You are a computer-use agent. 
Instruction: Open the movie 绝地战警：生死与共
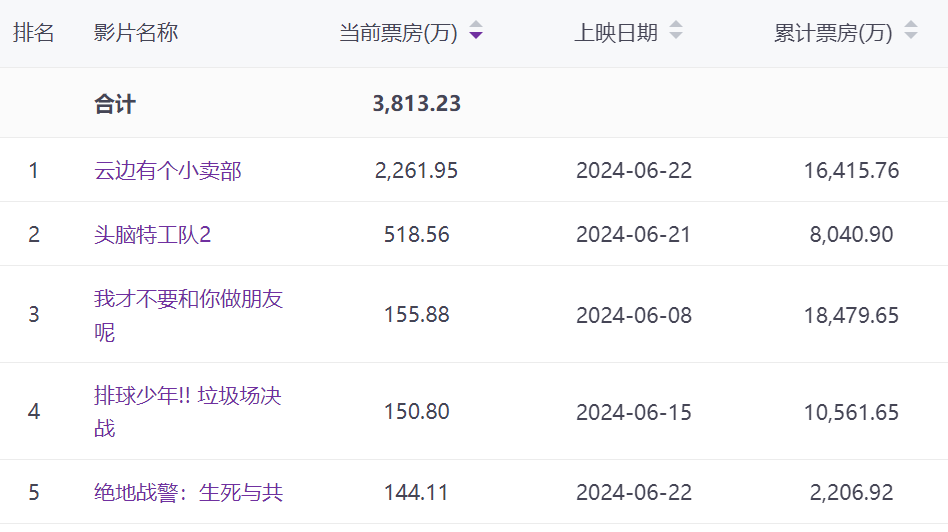tap(188, 492)
